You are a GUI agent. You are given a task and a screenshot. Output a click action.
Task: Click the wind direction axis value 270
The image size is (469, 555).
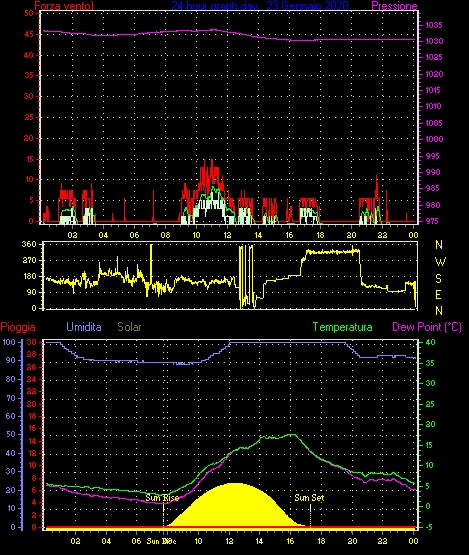[x=29, y=261]
